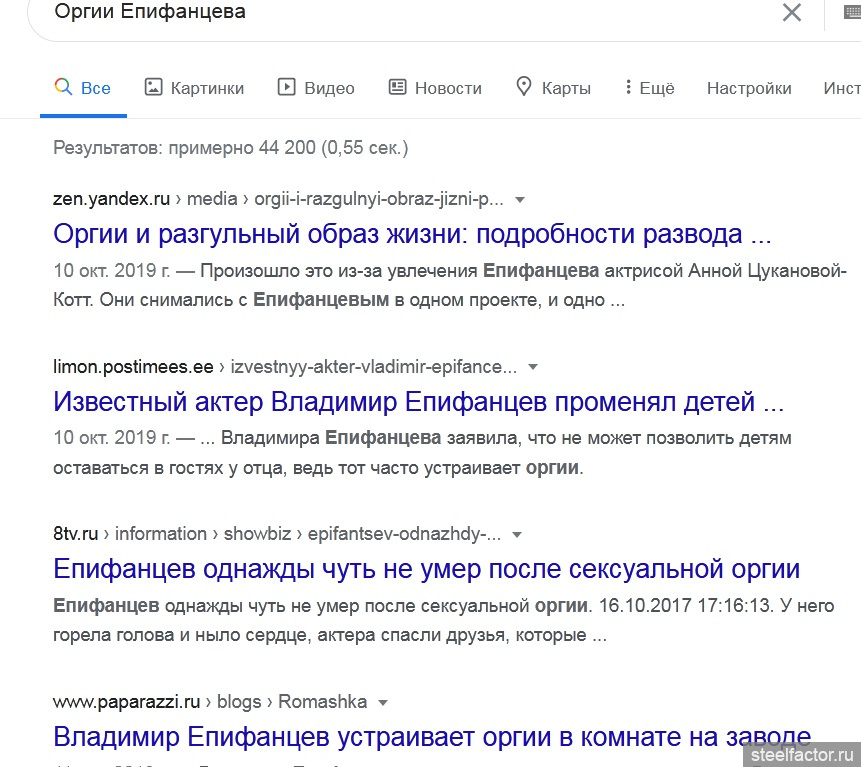Open result 'Известный актер Владимир Епифанцев променял детей'
This screenshot has height=767, width=861.
point(418,402)
